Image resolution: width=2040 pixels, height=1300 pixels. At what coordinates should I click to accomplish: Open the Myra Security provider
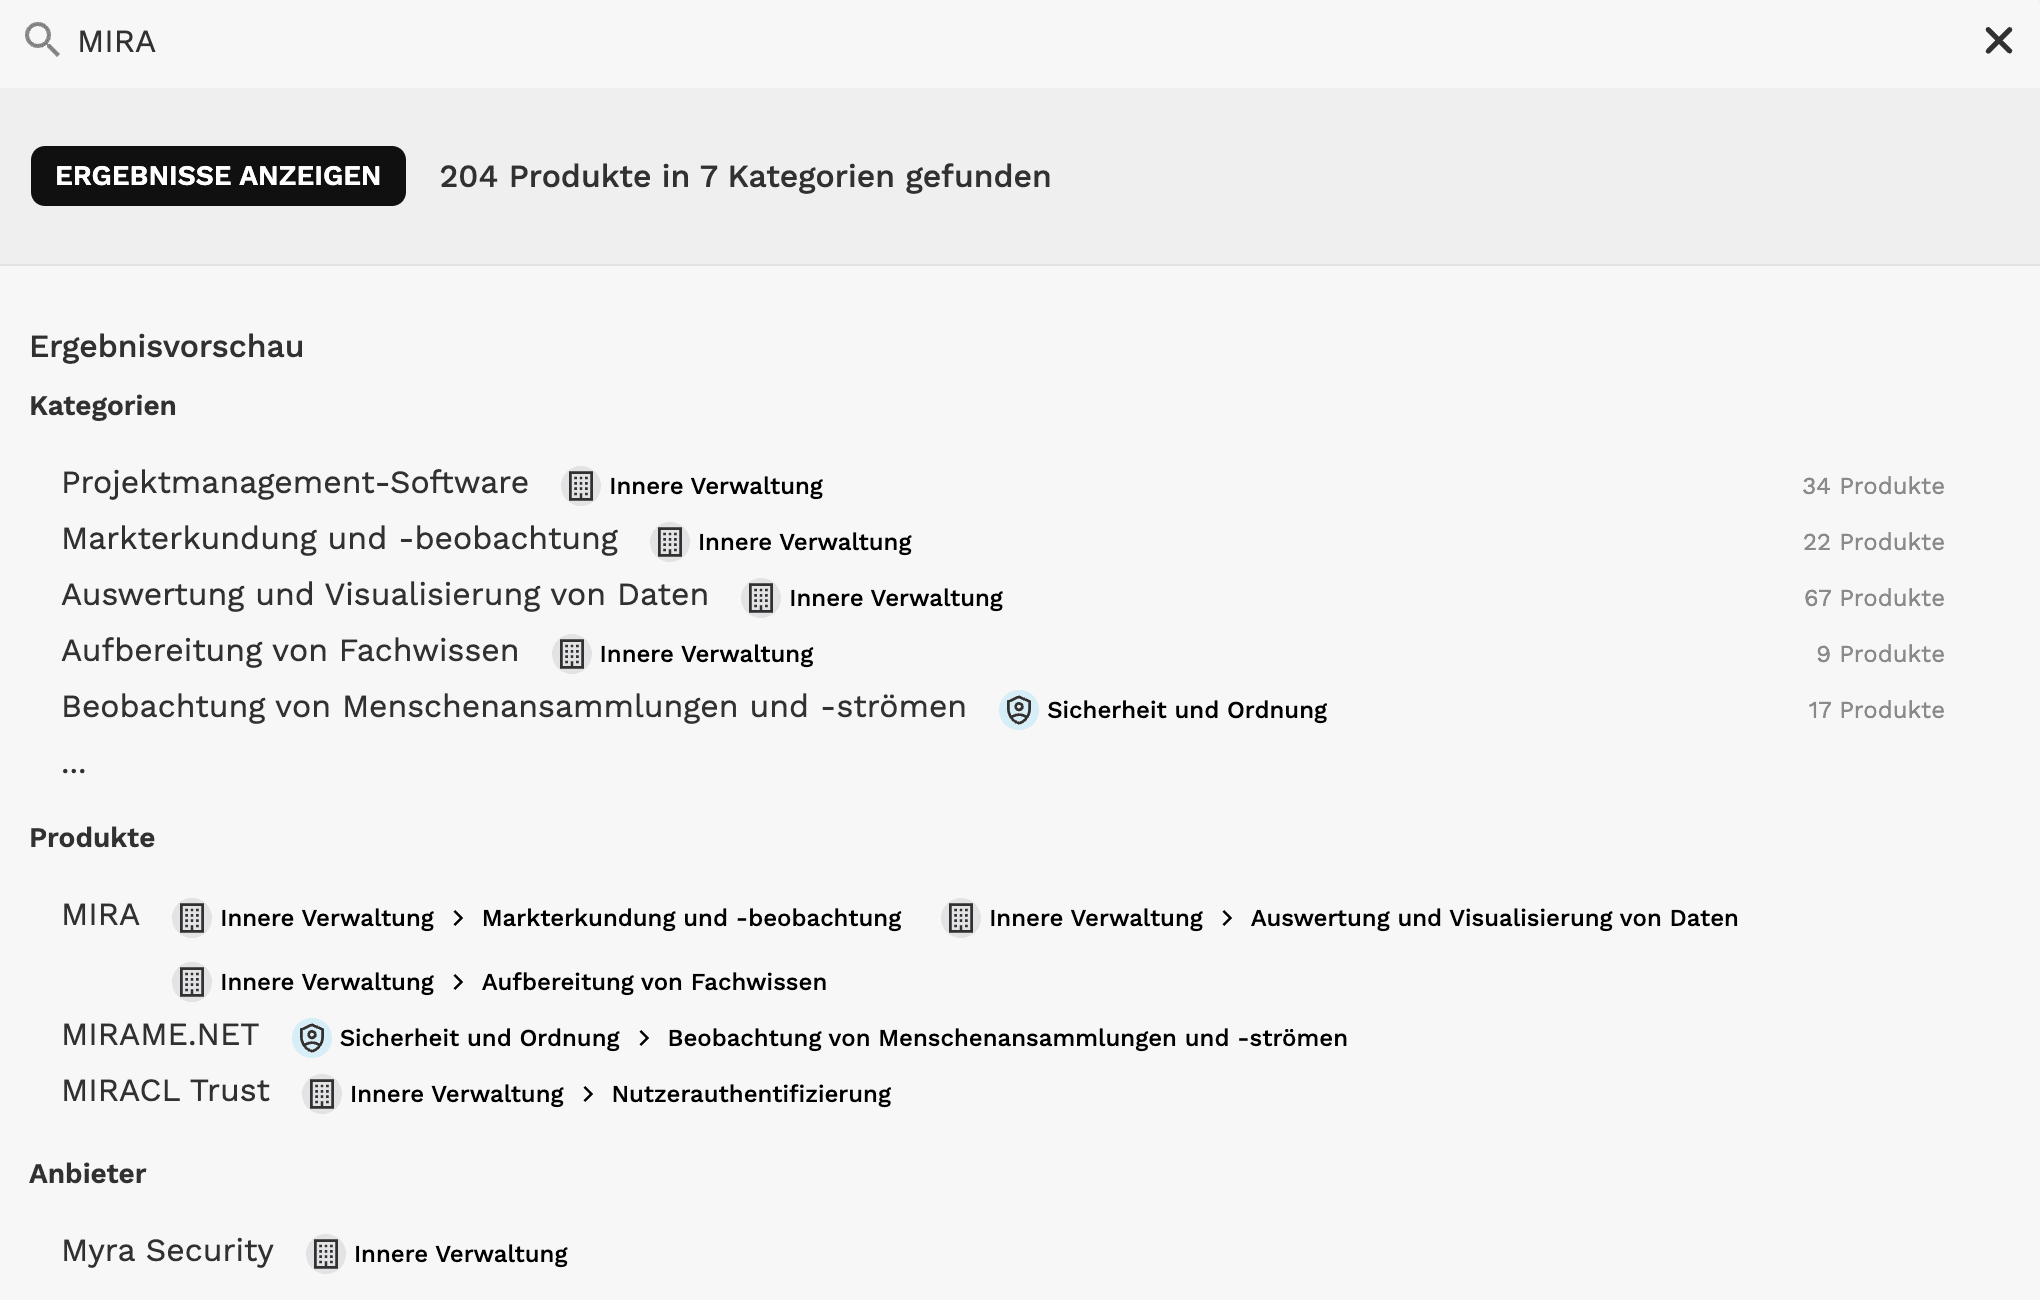pyautogui.click(x=168, y=1251)
